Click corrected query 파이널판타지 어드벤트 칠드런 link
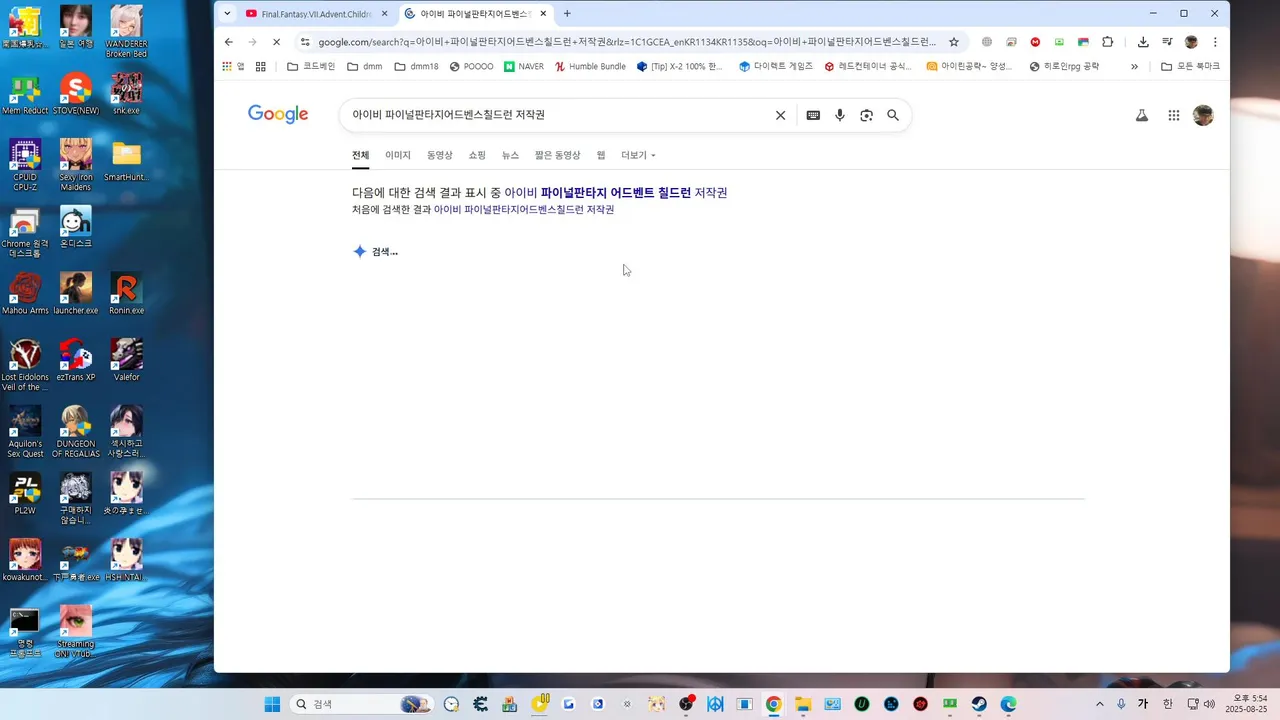The image size is (1280, 720). [616, 193]
